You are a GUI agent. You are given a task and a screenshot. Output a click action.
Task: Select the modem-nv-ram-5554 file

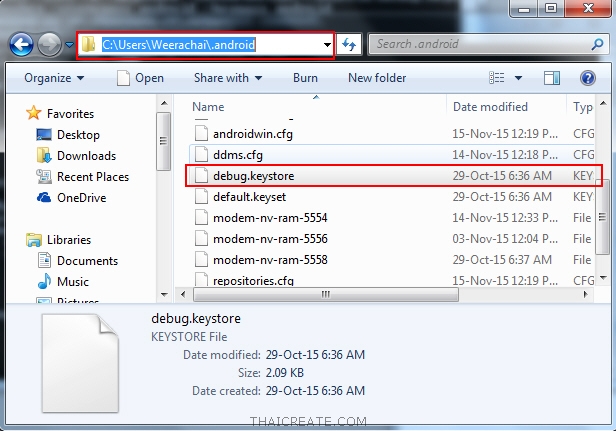coord(270,218)
